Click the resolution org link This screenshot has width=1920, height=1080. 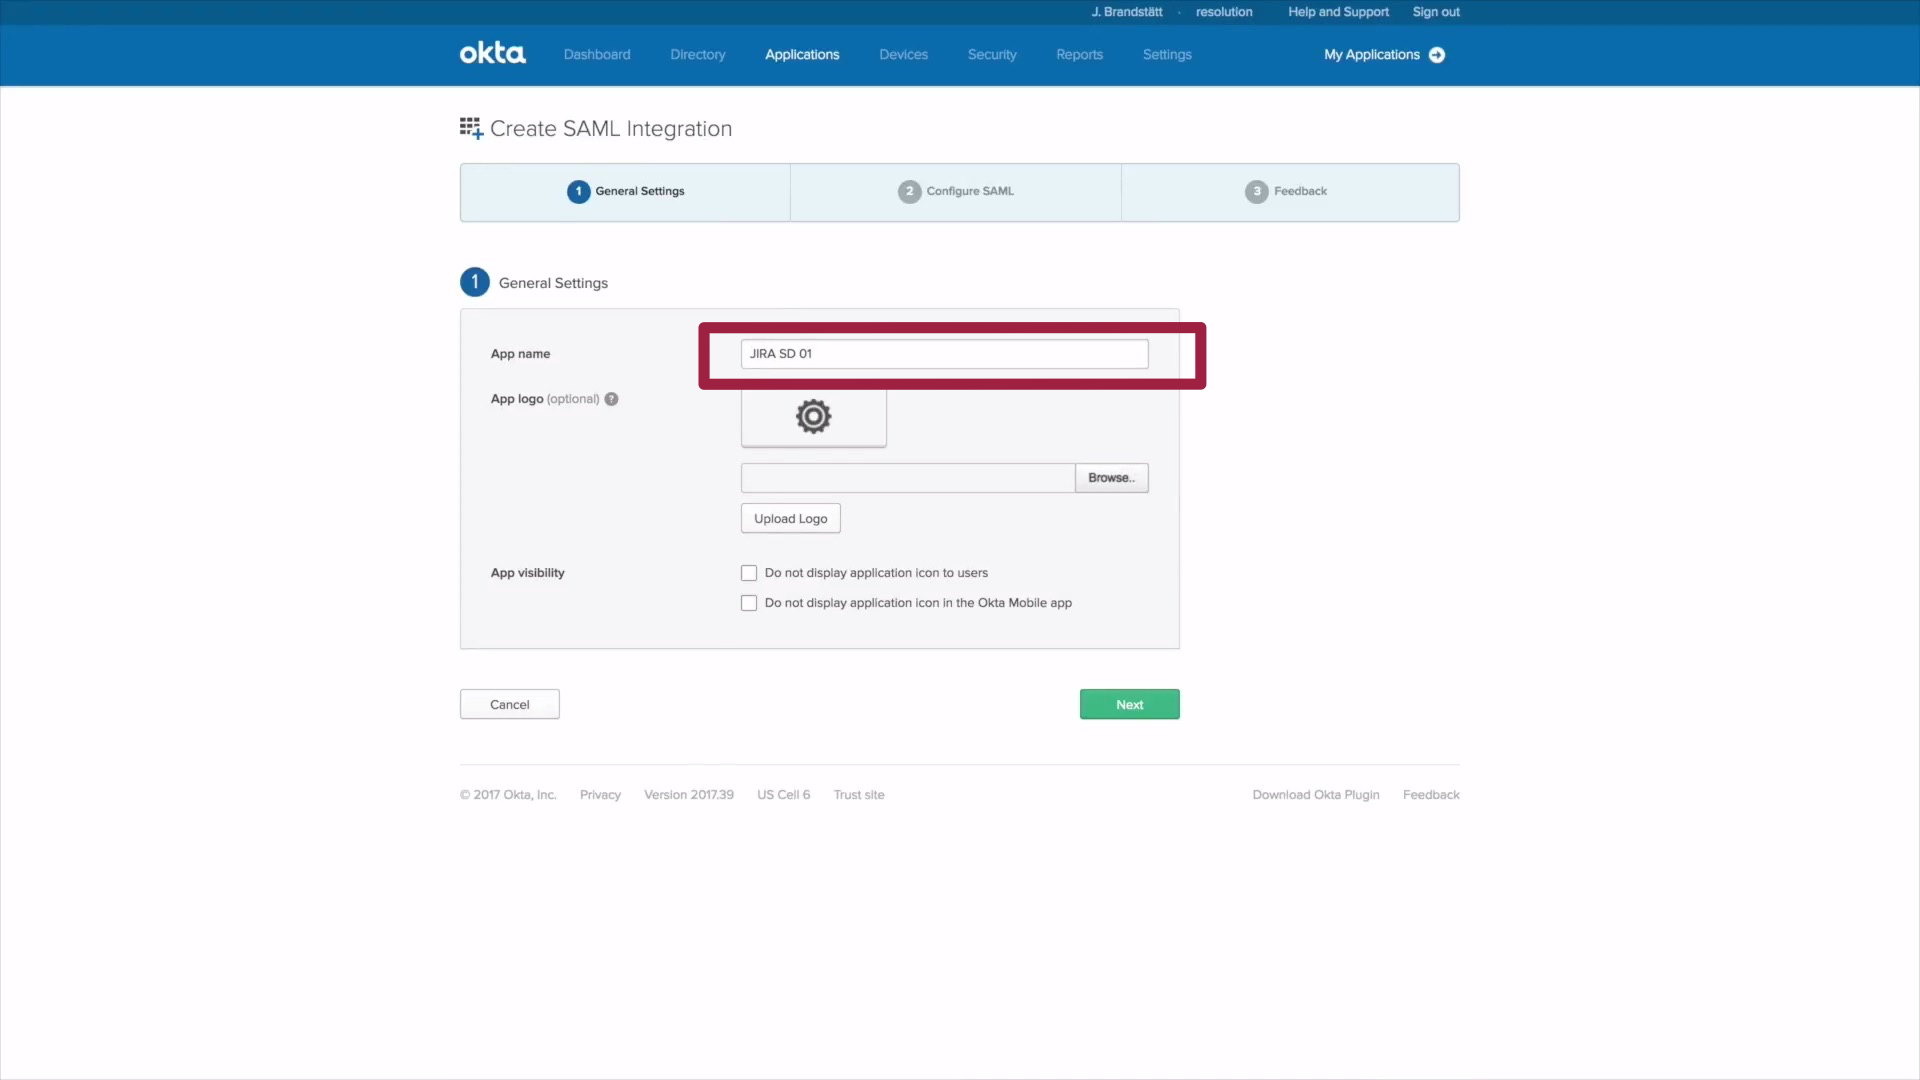click(x=1224, y=12)
